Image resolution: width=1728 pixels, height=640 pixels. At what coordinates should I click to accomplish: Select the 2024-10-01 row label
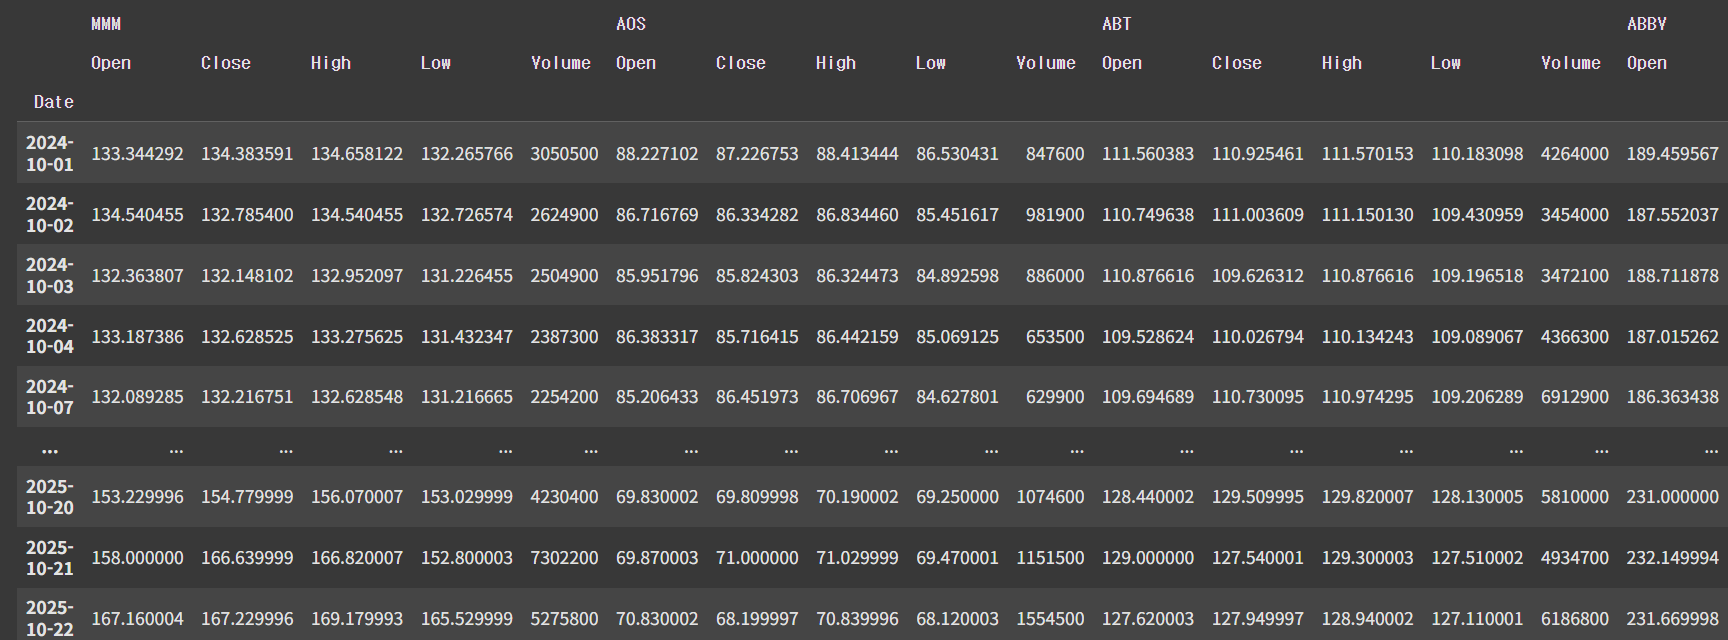(50, 153)
